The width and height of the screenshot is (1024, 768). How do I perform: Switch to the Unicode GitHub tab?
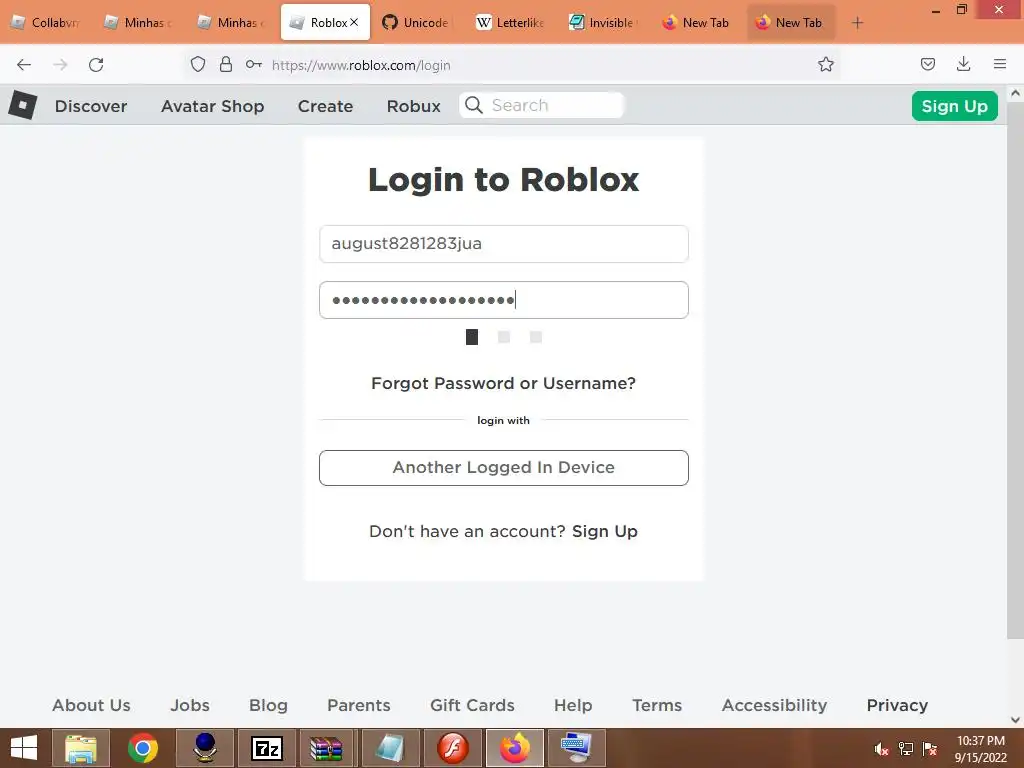[x=416, y=23]
